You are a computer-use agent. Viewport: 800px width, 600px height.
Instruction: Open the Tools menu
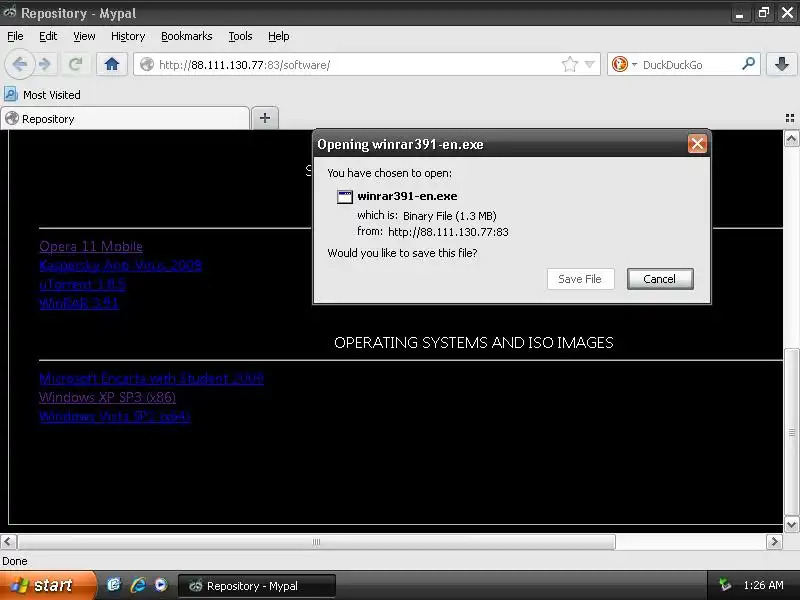tap(240, 36)
